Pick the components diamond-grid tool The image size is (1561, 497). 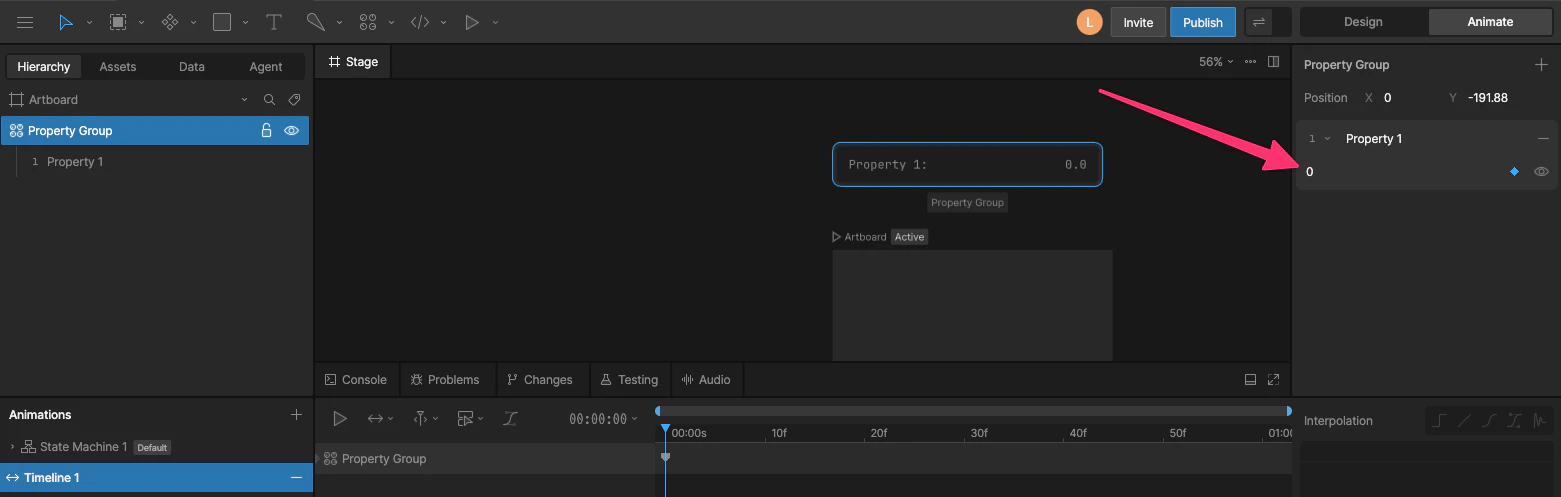click(x=170, y=22)
